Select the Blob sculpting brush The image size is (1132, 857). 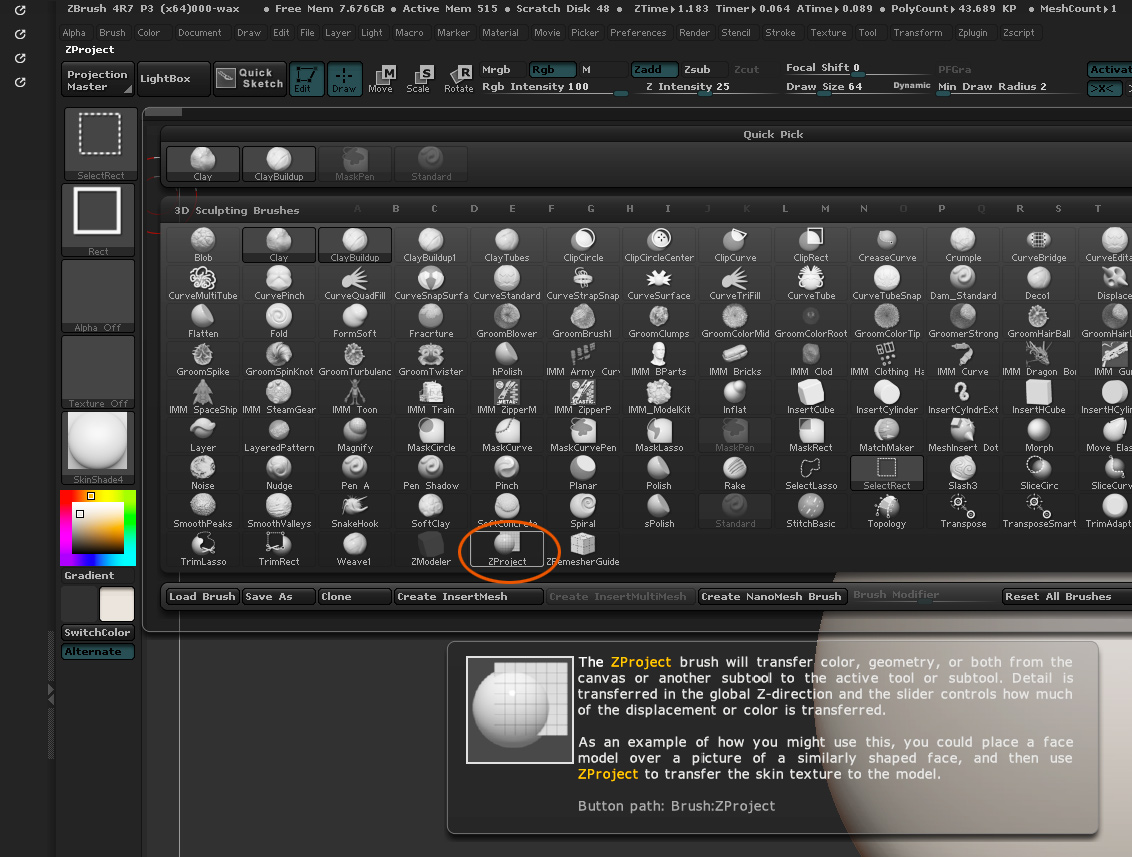click(x=203, y=245)
